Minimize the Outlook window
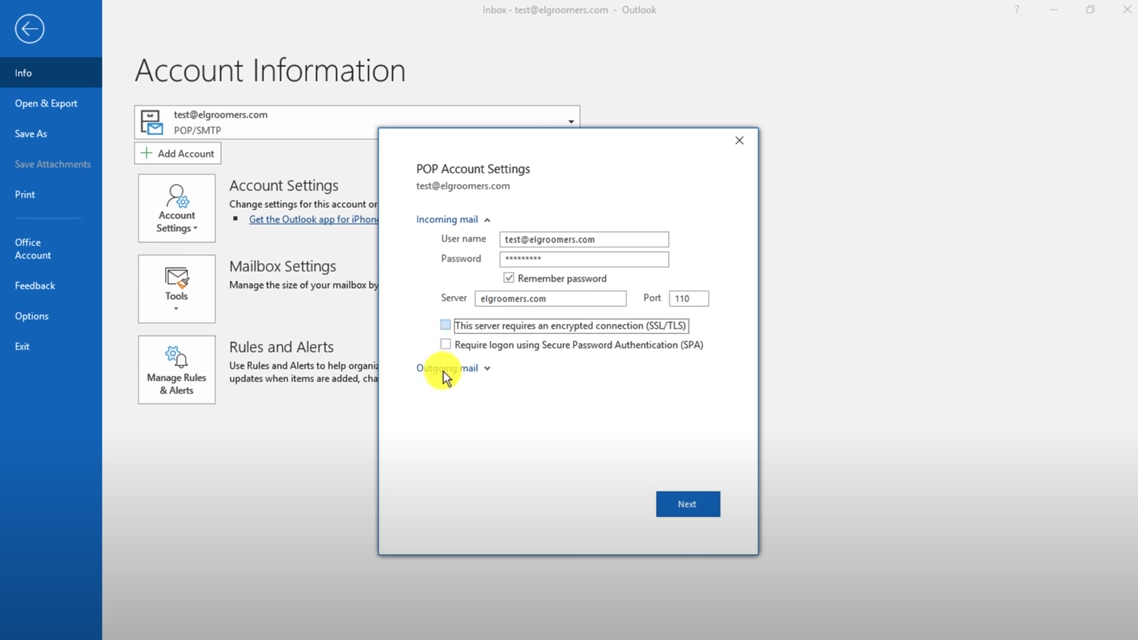The height and width of the screenshot is (640, 1138). [1054, 9]
